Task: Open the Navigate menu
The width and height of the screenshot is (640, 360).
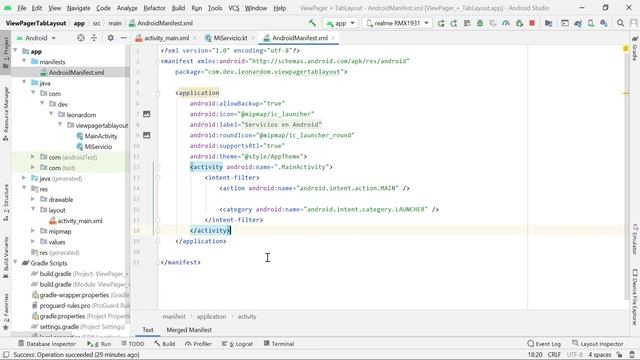Action: [x=78, y=8]
